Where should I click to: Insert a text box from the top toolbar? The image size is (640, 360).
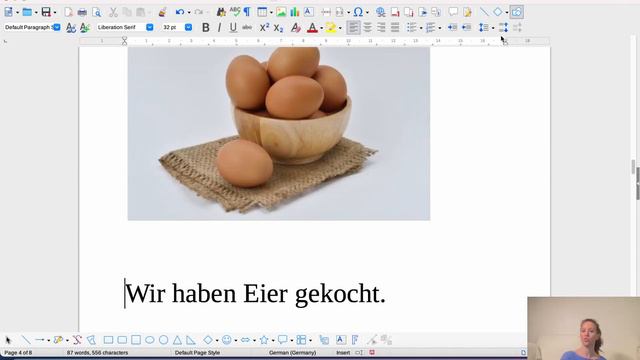point(309,12)
